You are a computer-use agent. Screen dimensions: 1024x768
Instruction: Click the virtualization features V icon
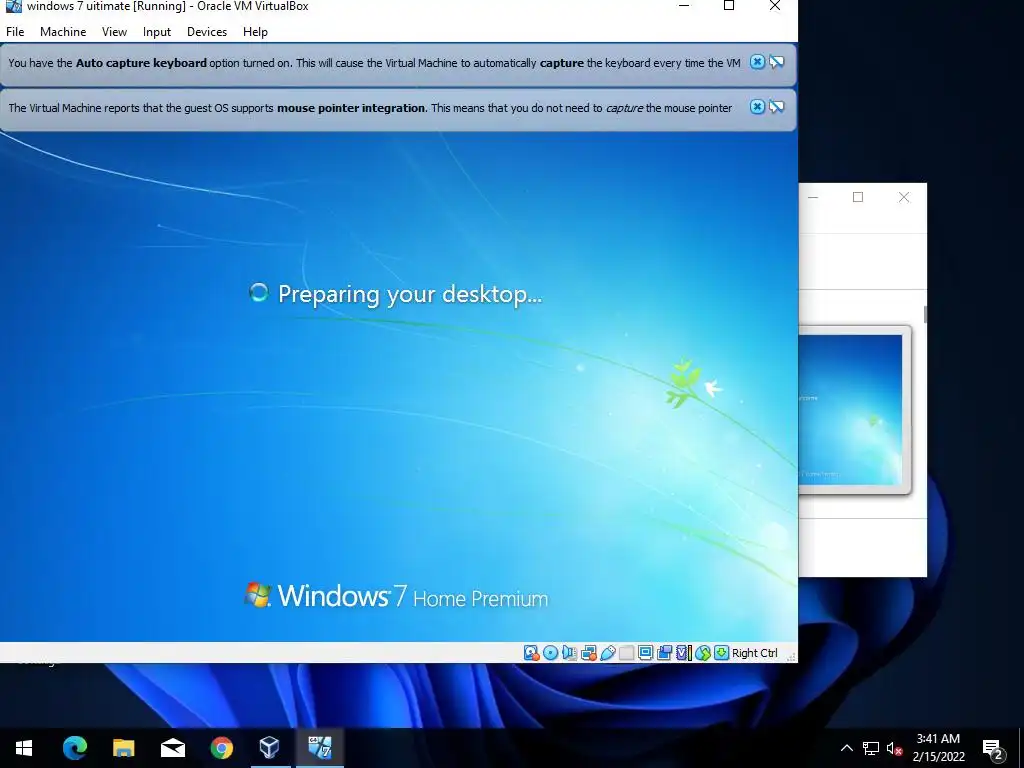[683, 653]
